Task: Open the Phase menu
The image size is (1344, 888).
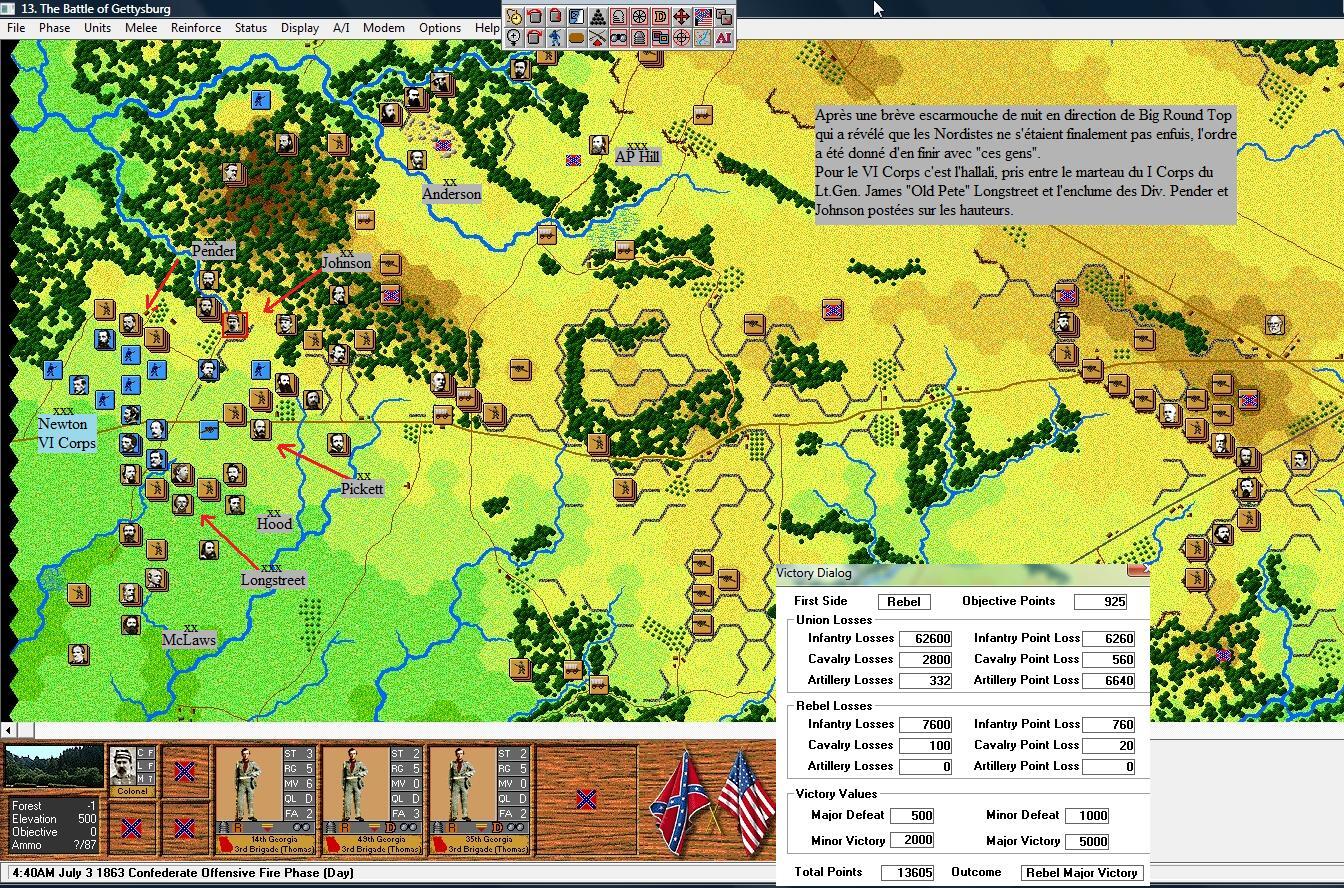Action: (54, 28)
